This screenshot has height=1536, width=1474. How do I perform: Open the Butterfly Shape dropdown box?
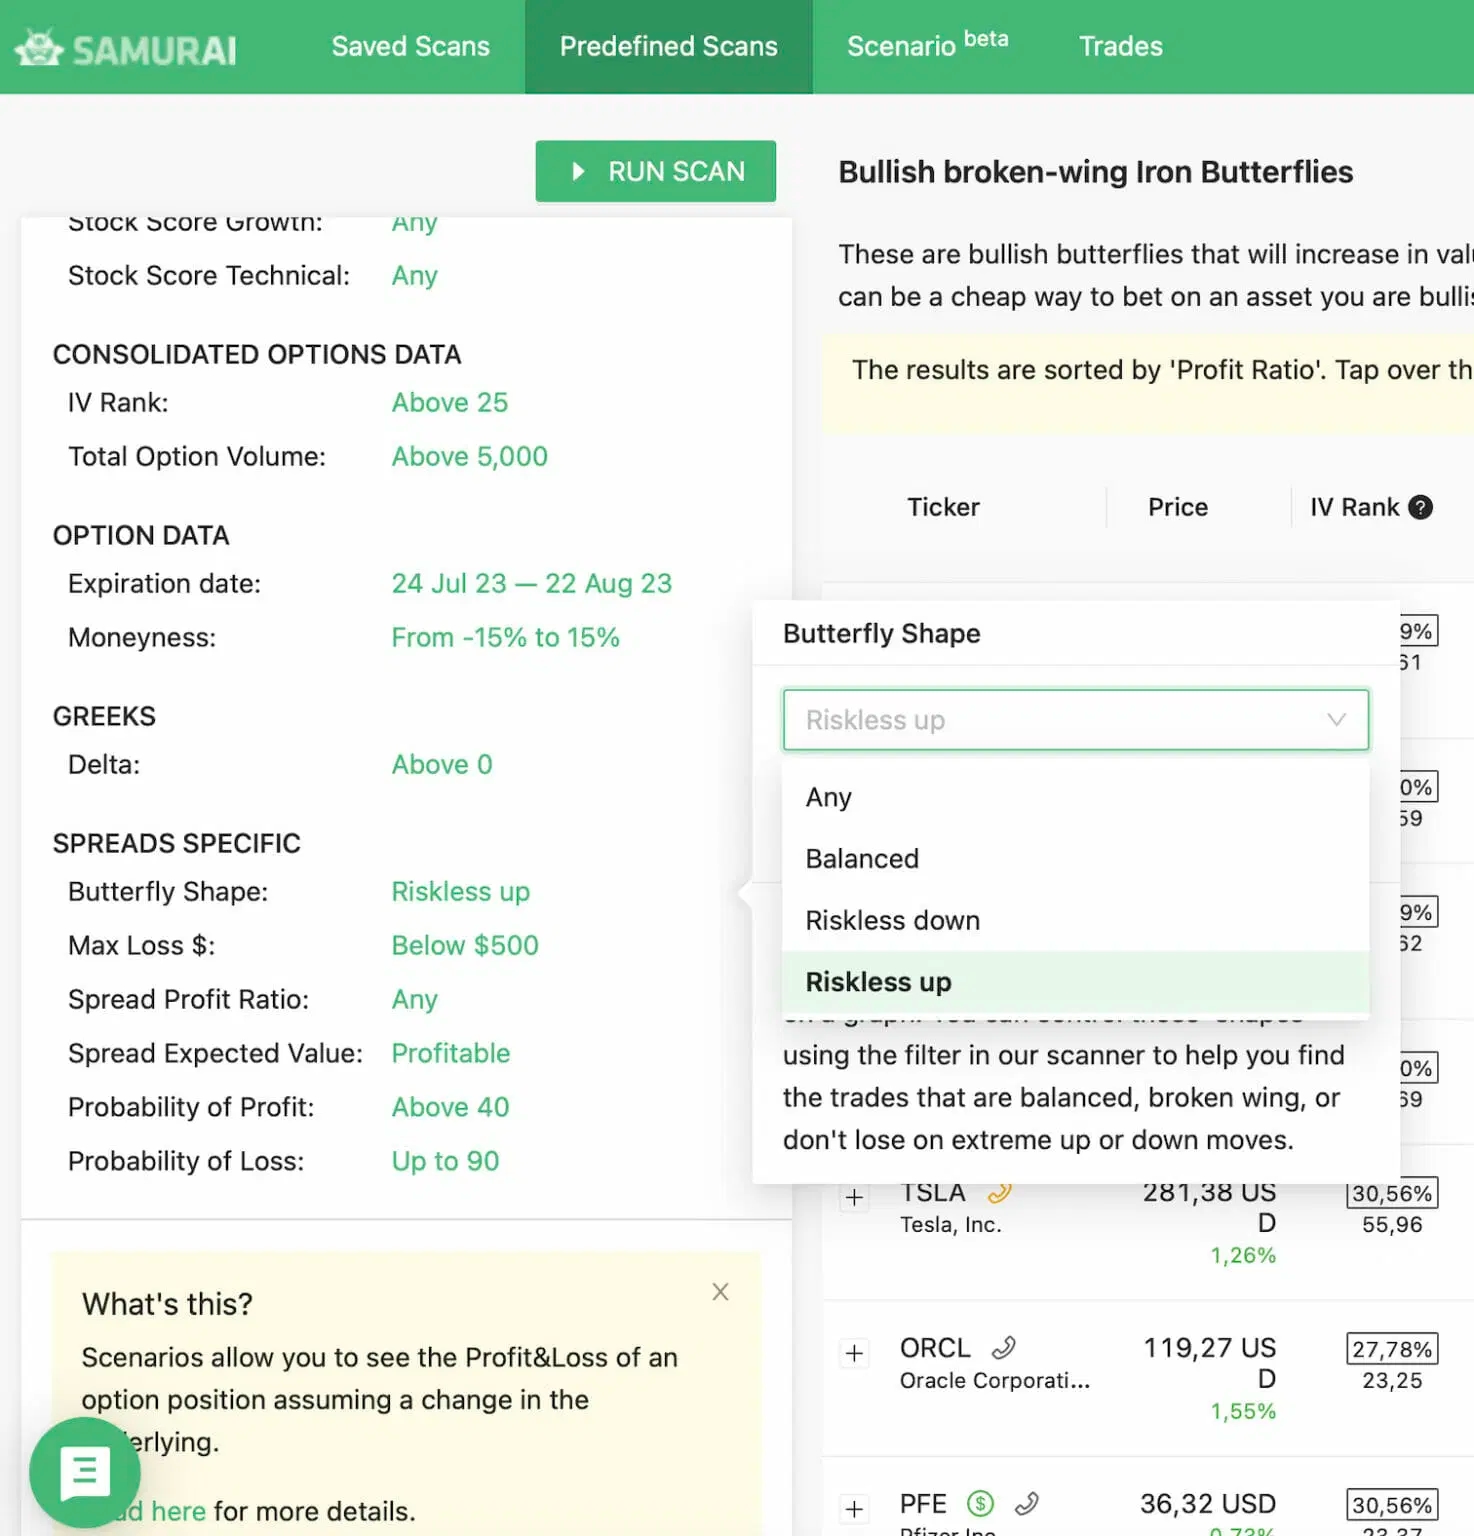coord(1075,720)
